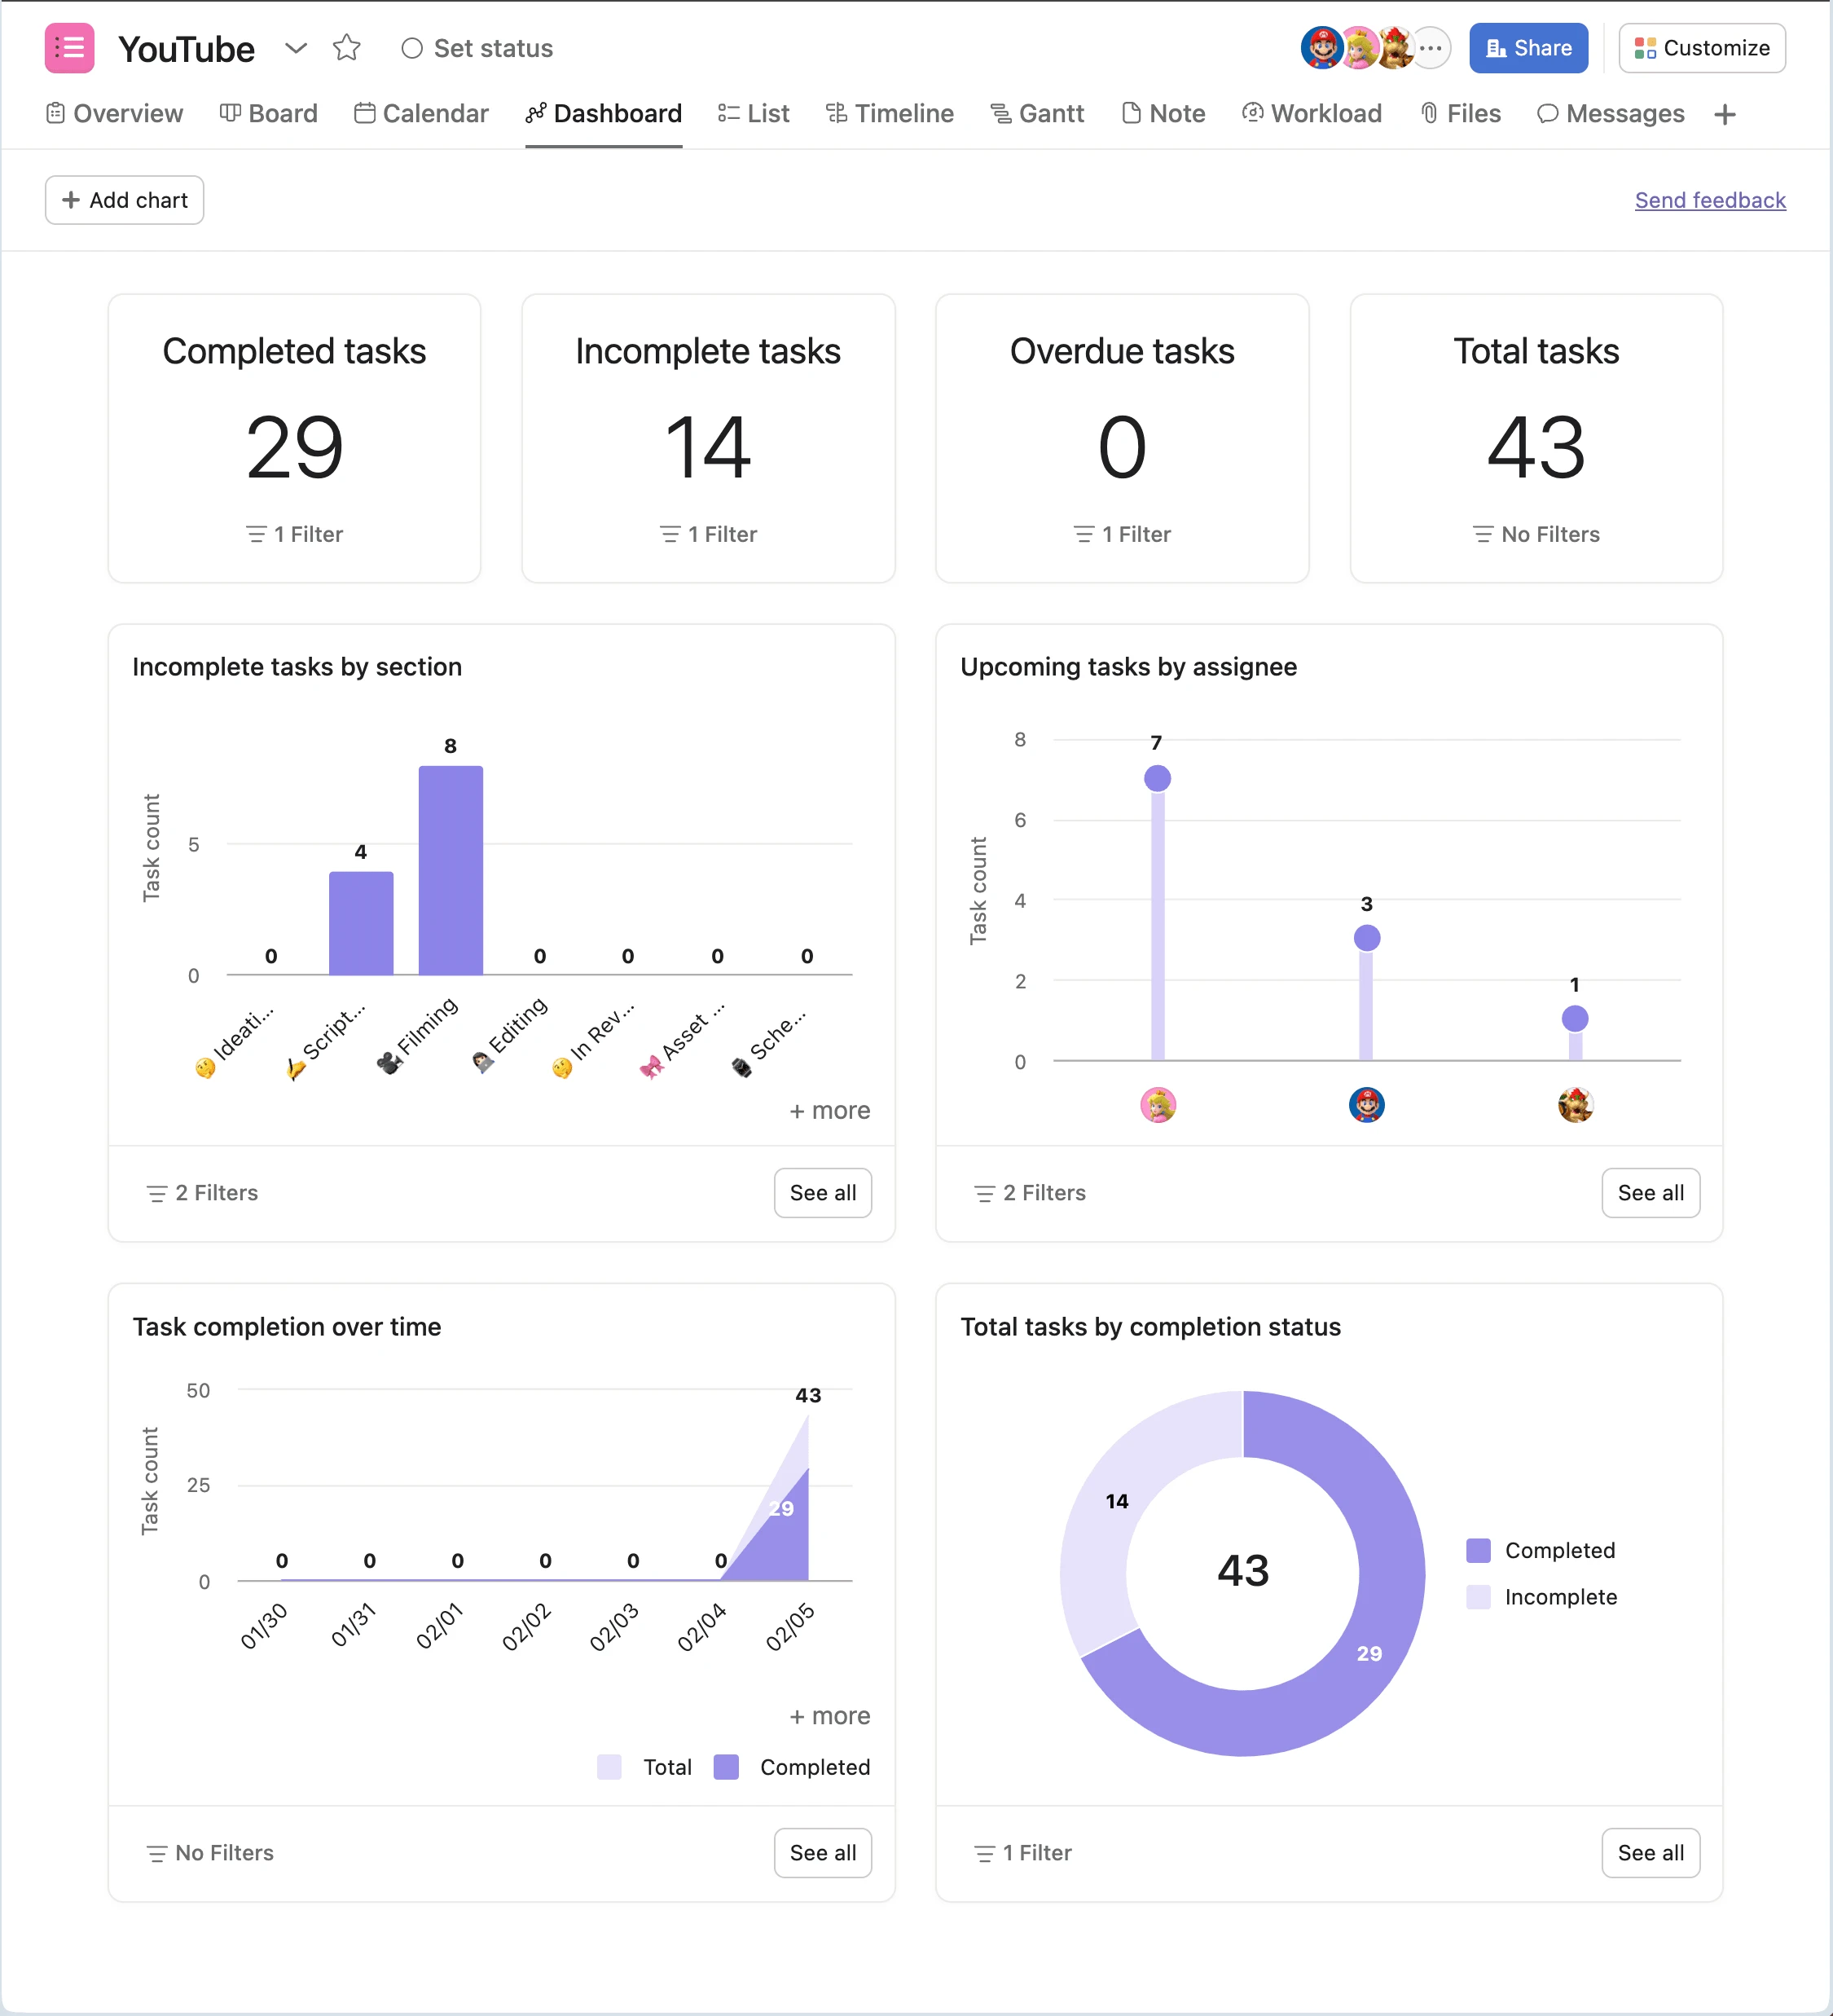Open Bowser member avatar in header
The height and width of the screenshot is (2016, 1833).
pos(1395,48)
